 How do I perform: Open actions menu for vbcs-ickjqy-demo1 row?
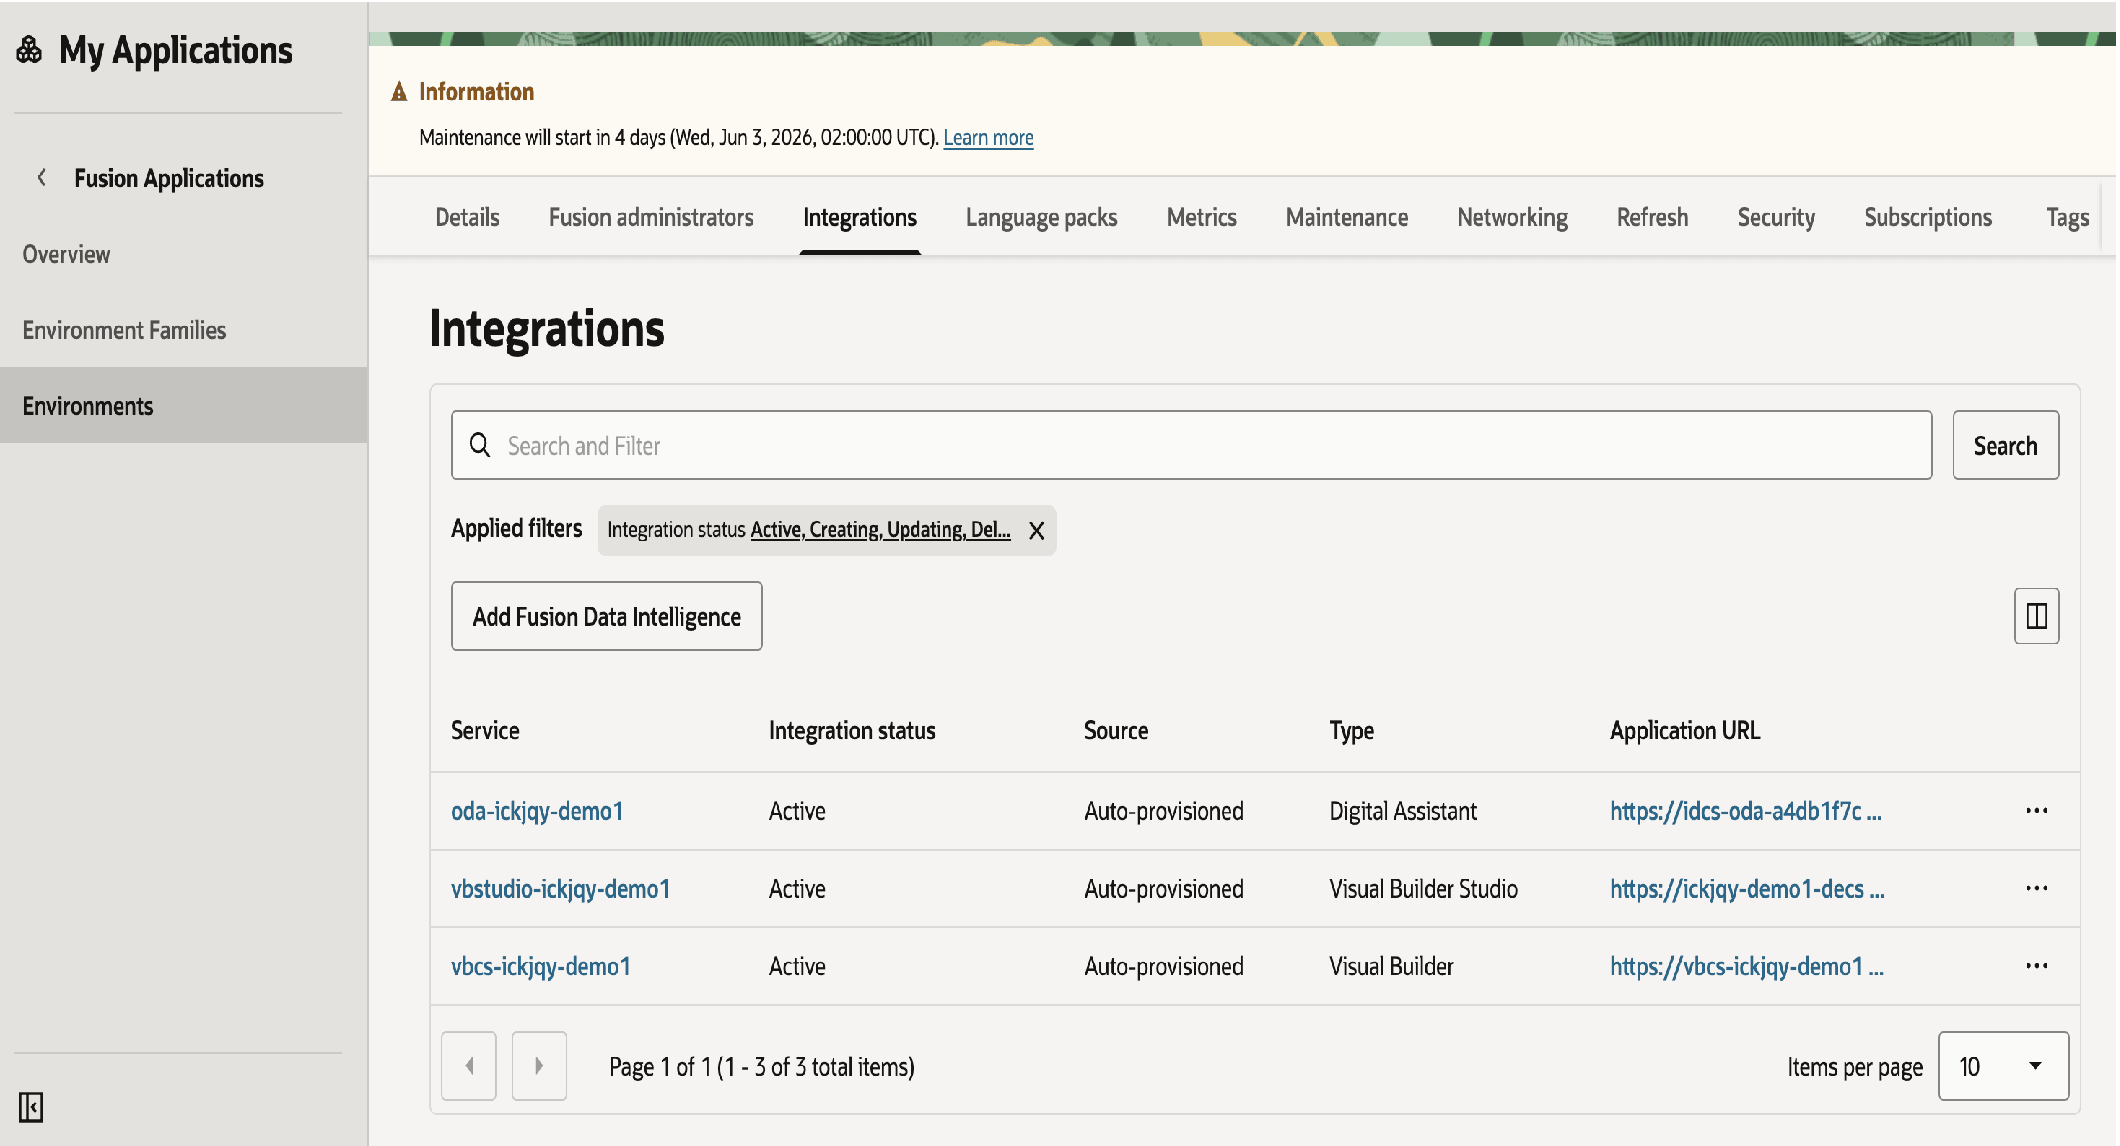[2036, 966]
